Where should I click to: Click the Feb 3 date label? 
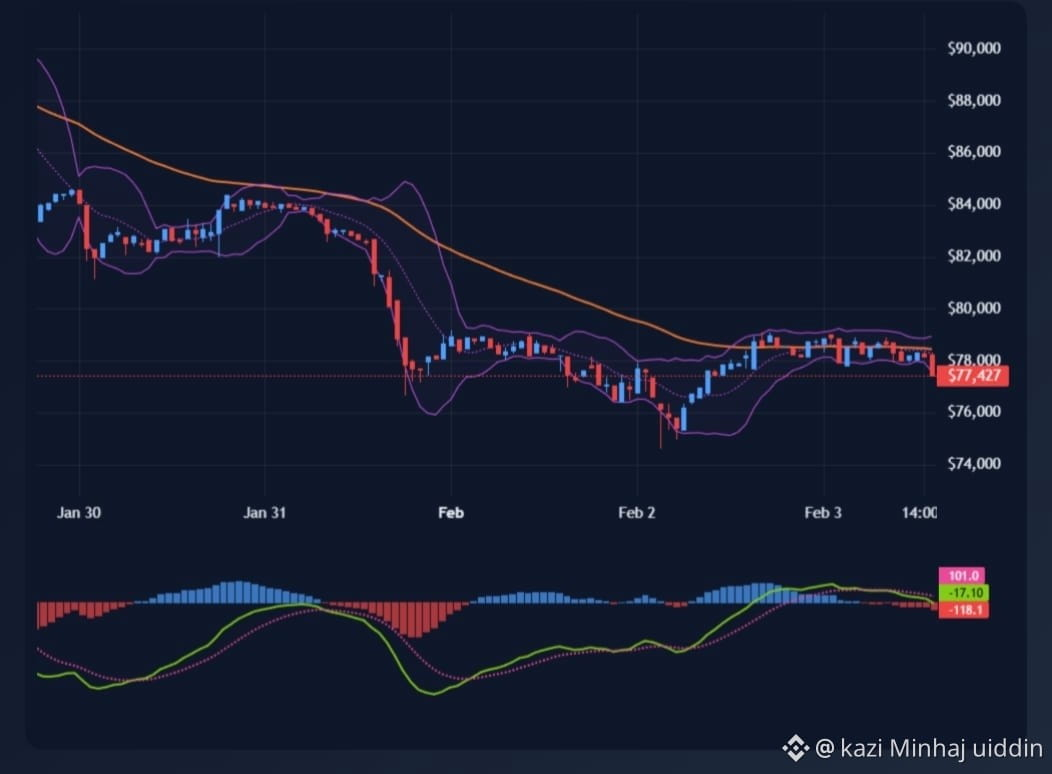[823, 513]
